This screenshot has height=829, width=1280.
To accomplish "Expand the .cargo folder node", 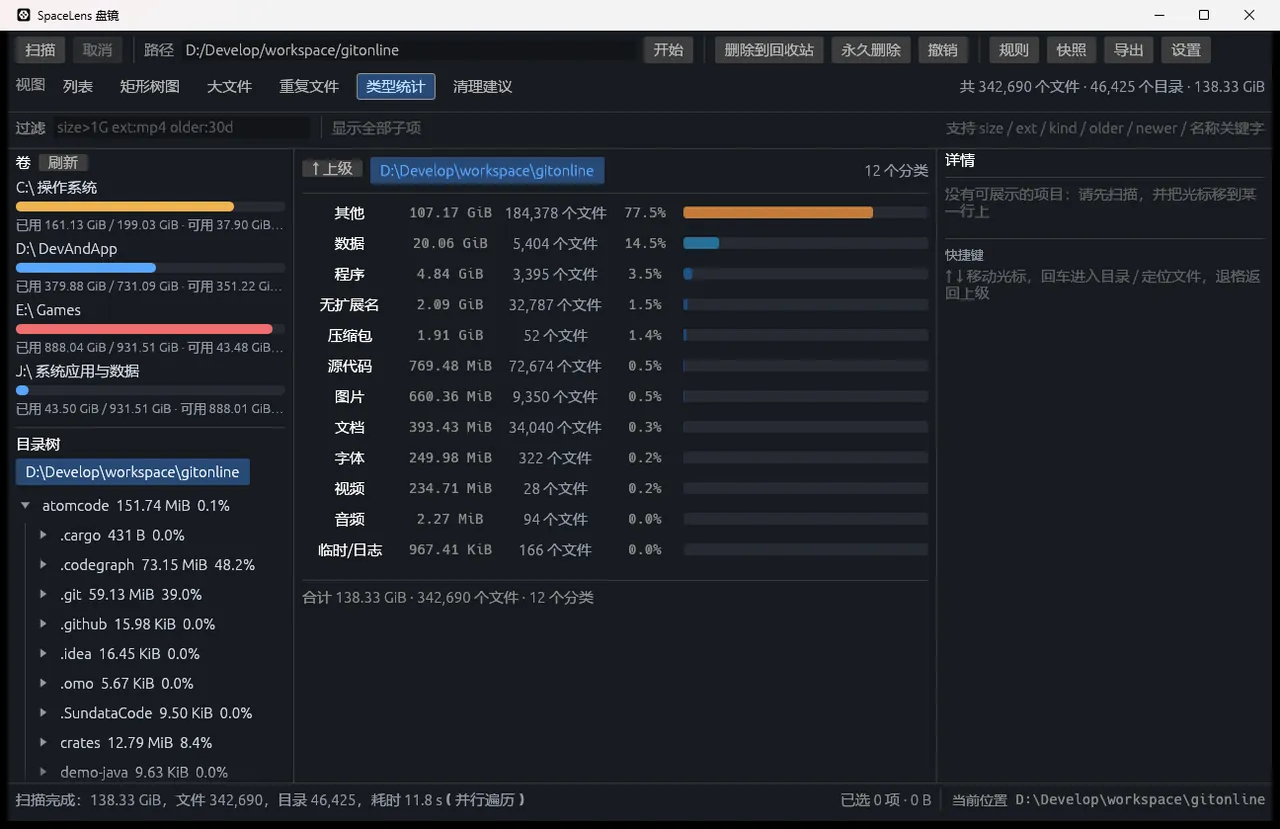I will [x=43, y=535].
